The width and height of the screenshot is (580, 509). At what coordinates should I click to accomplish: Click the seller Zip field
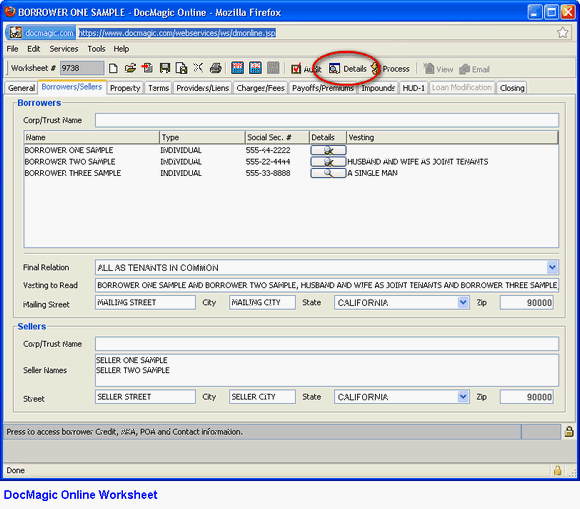tap(526, 397)
